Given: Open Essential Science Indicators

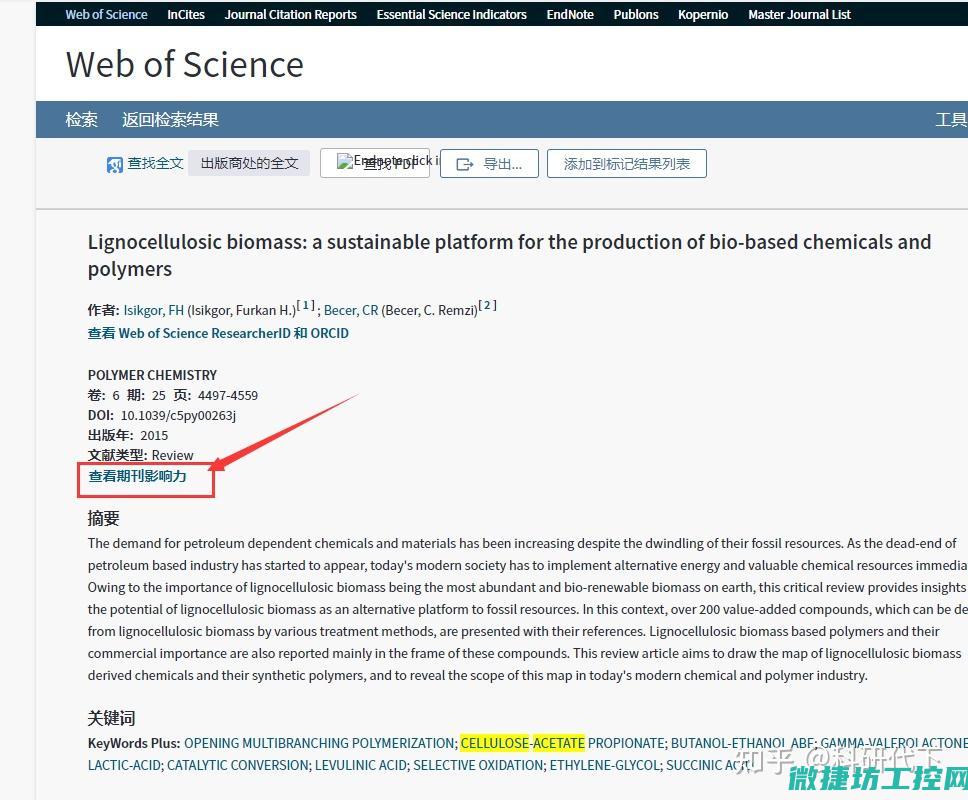Looking at the screenshot, I should [x=451, y=14].
